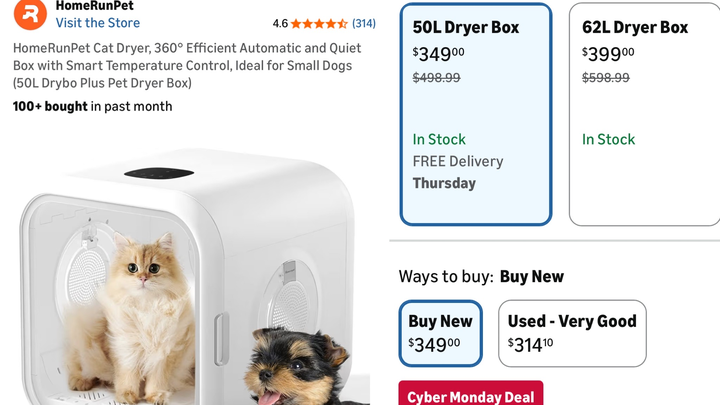This screenshot has height=405, width=720.
Task: Click the orange HomeRunPet brand logo
Action: tap(30, 14)
